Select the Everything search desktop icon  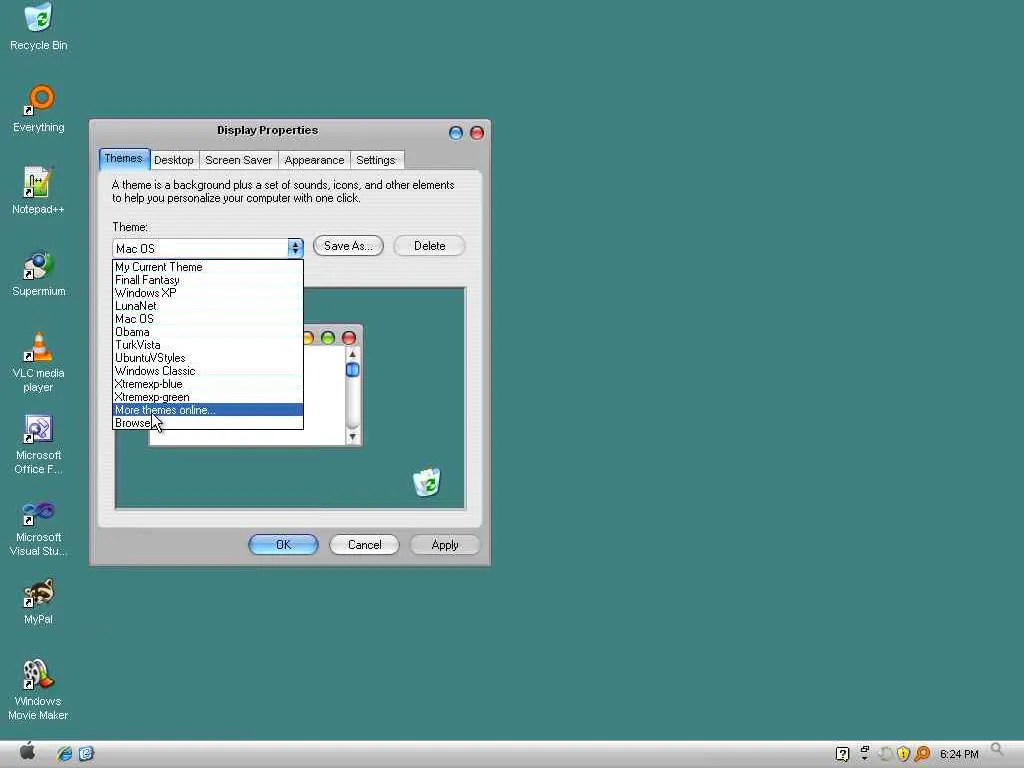coord(39,108)
